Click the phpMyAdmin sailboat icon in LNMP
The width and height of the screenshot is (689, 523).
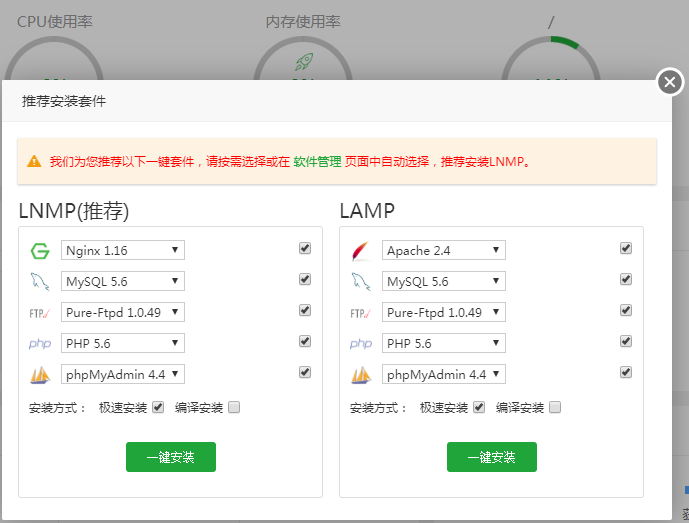point(40,375)
